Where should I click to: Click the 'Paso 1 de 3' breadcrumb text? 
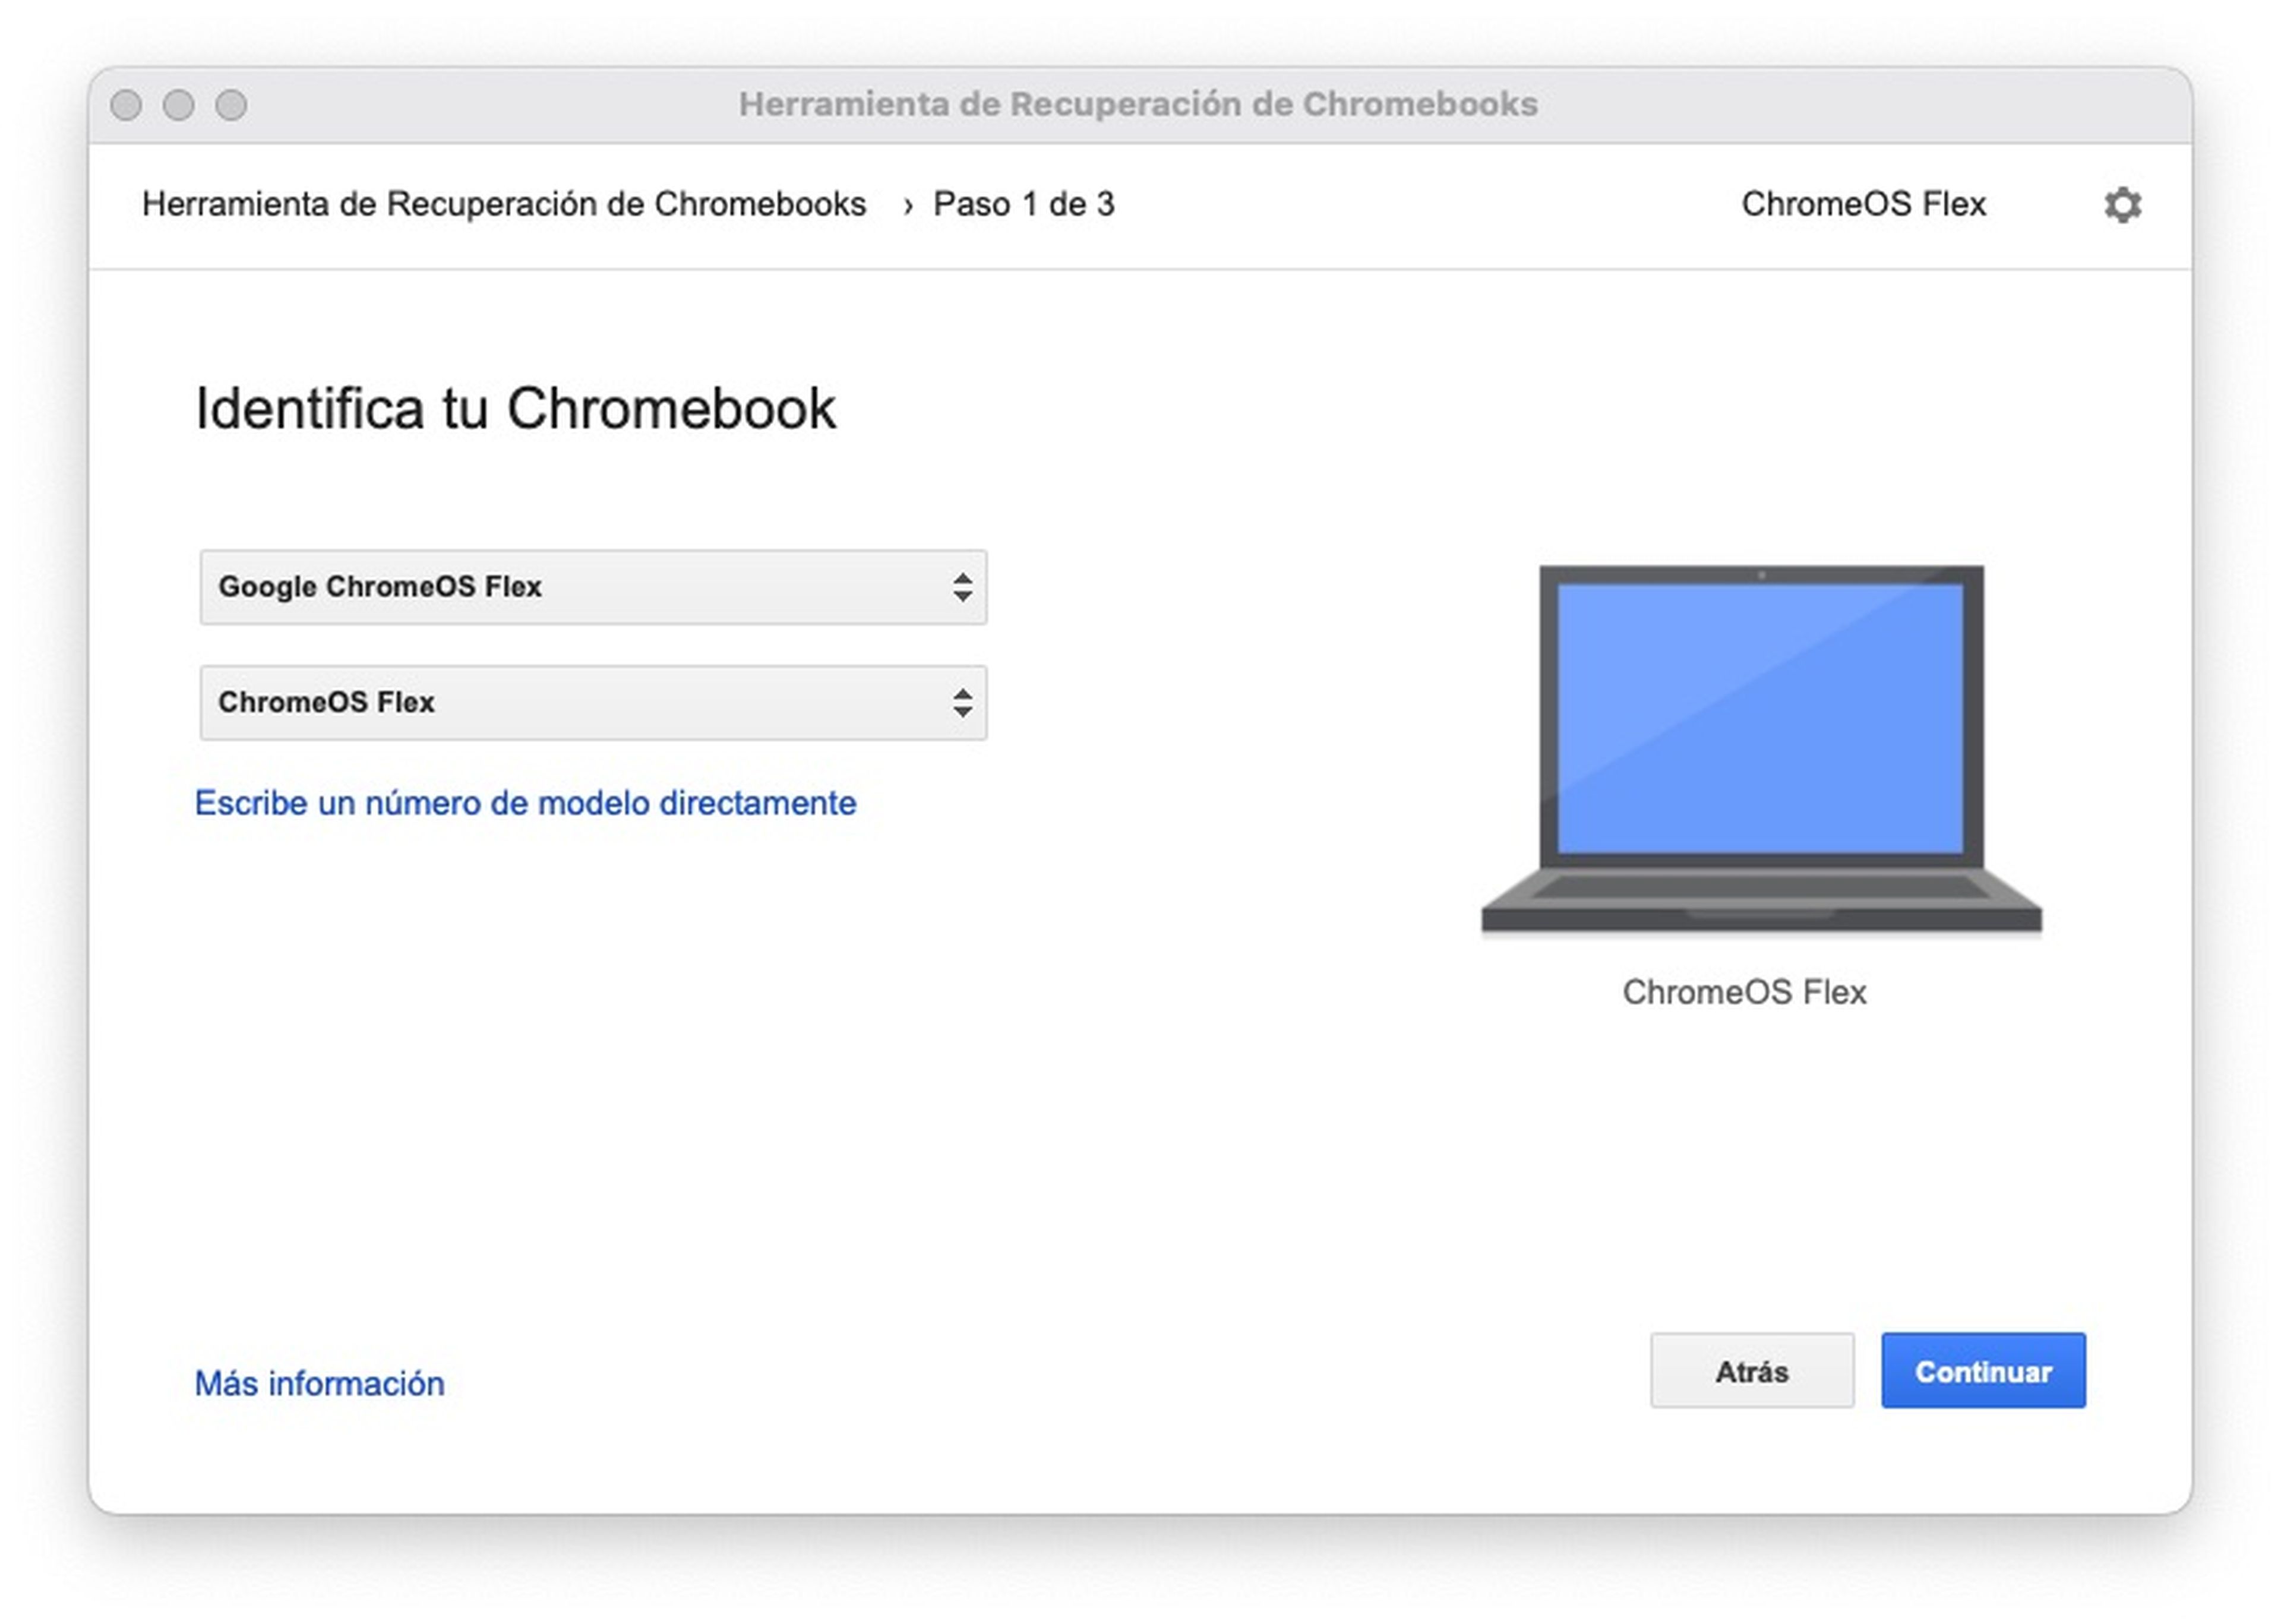[1023, 204]
